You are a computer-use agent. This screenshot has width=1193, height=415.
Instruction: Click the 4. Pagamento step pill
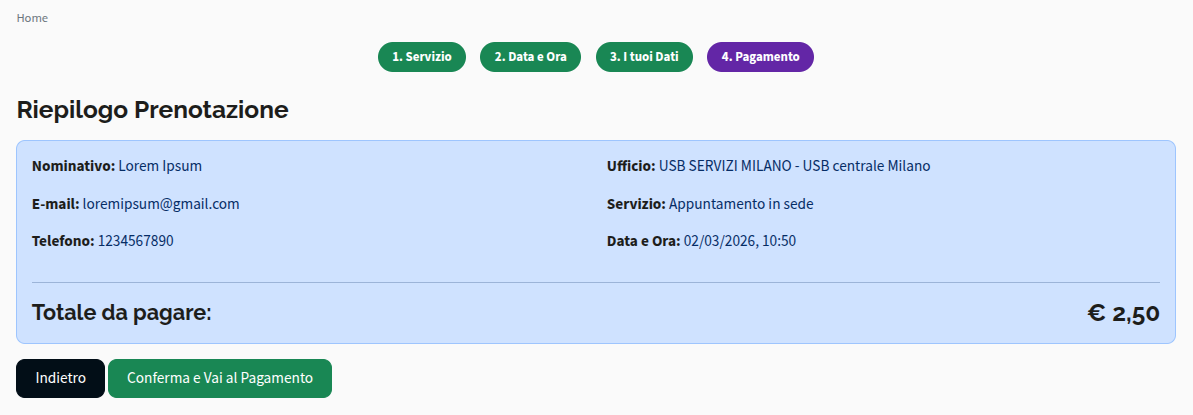coord(760,57)
